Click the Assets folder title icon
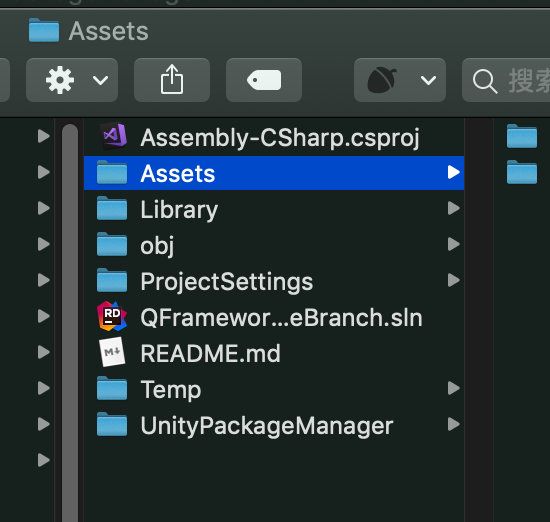The height and width of the screenshot is (522, 550). (x=44, y=30)
